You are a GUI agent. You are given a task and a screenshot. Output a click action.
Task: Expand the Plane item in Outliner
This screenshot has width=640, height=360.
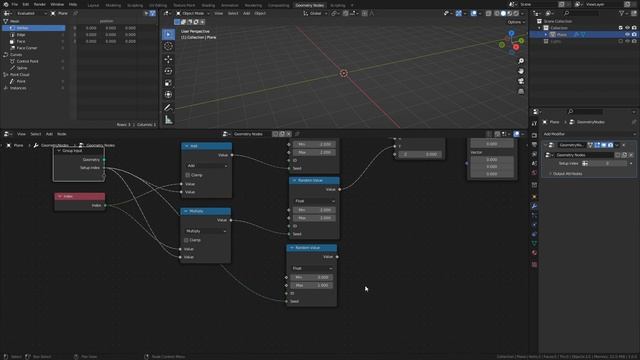[x=546, y=35]
